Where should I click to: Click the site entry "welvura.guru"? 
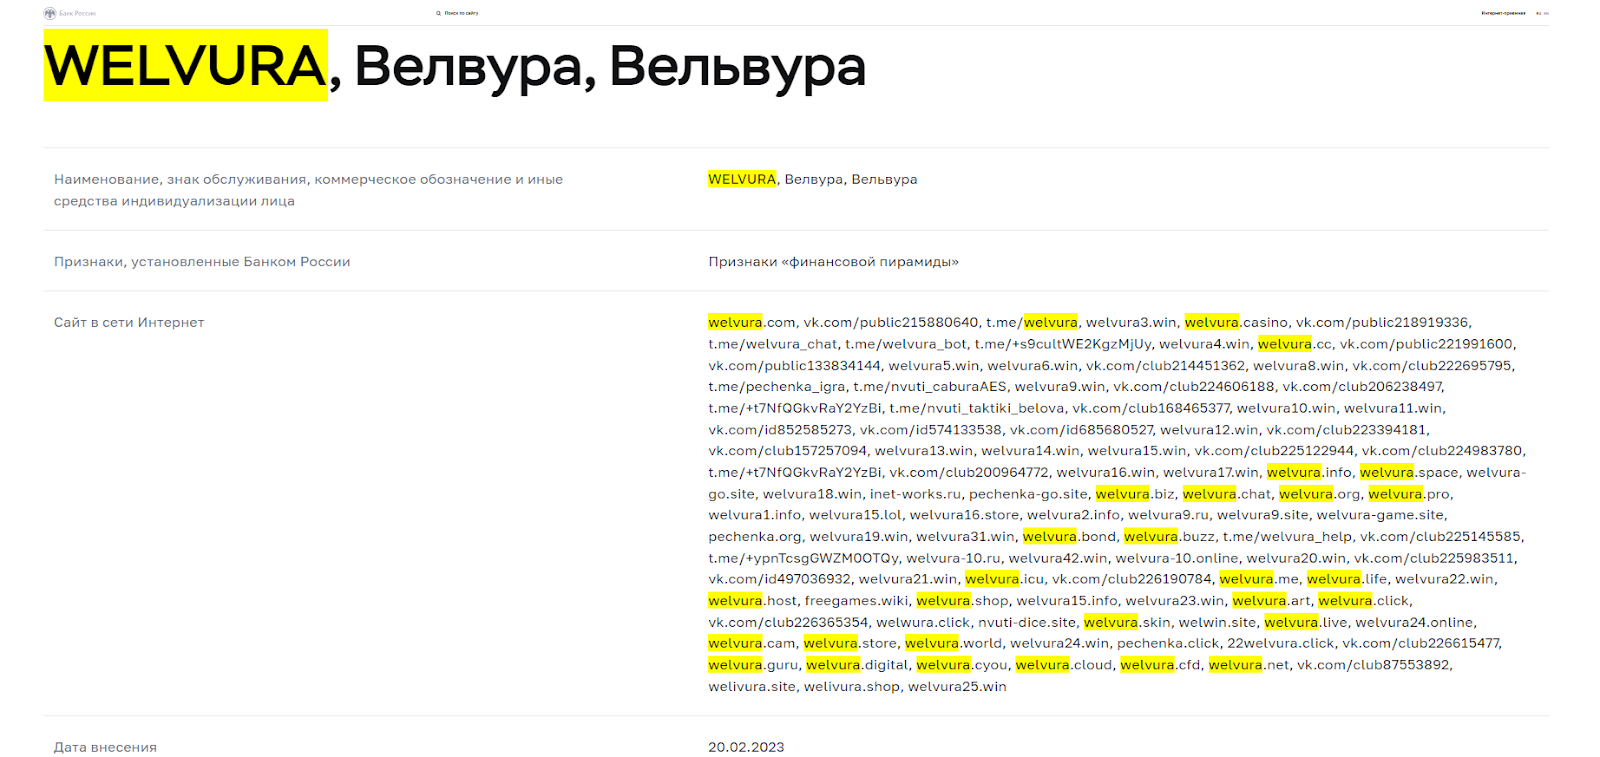click(753, 665)
